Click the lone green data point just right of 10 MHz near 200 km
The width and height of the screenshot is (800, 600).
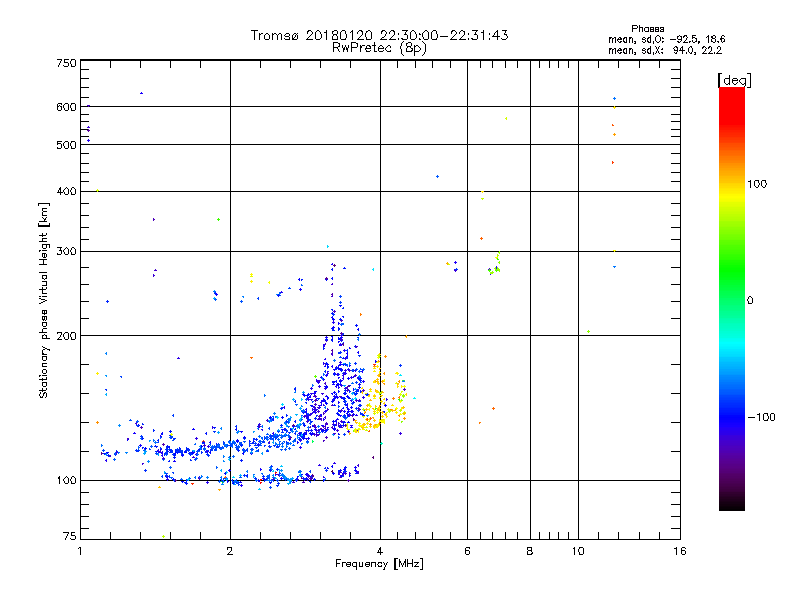coord(589,332)
